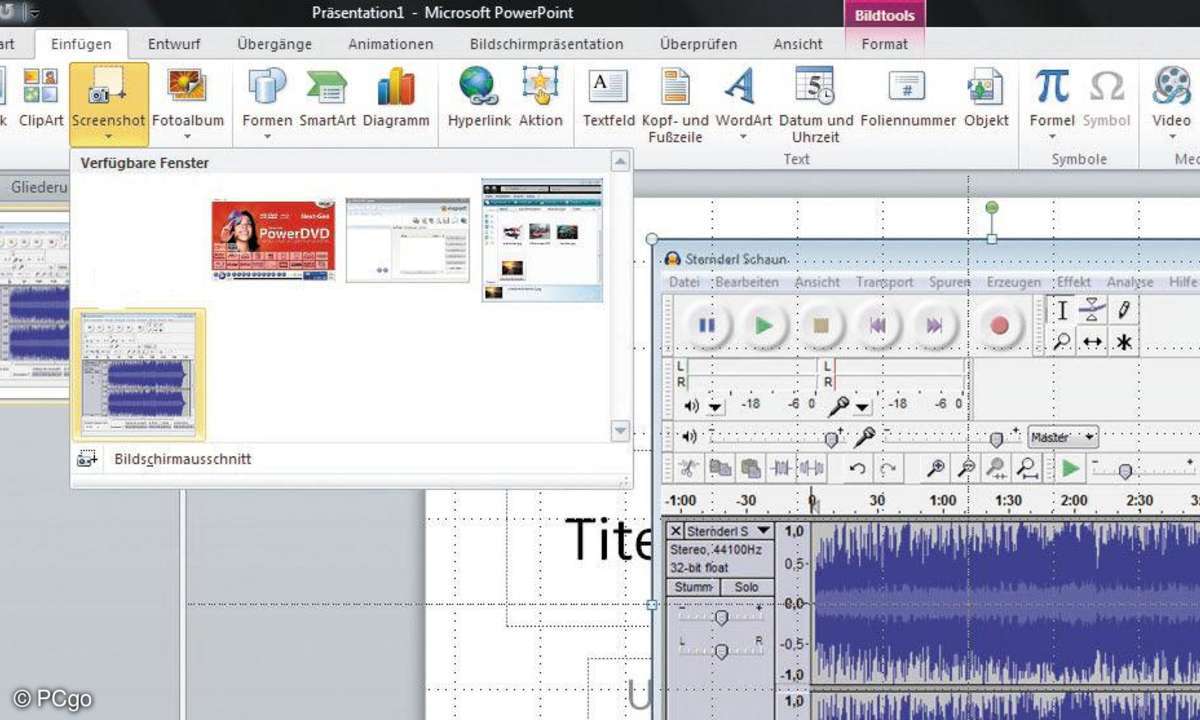Open the Formel equation dropdown
Viewport: 1200px width, 720px height.
pos(1052,102)
